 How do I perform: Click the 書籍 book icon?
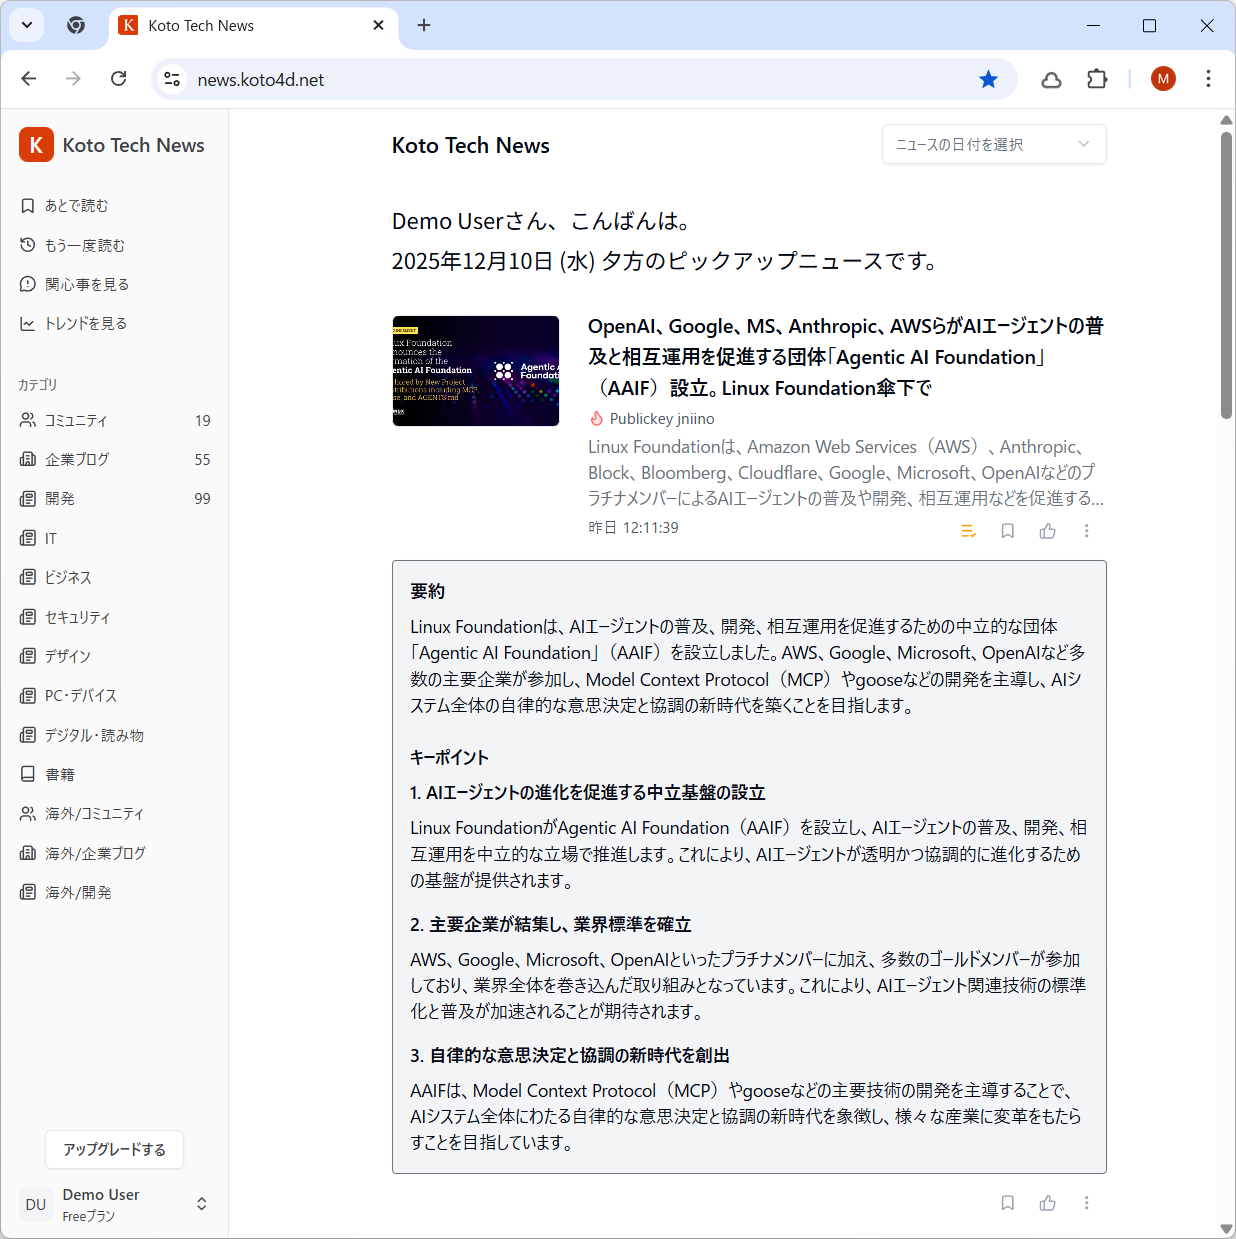coord(28,774)
